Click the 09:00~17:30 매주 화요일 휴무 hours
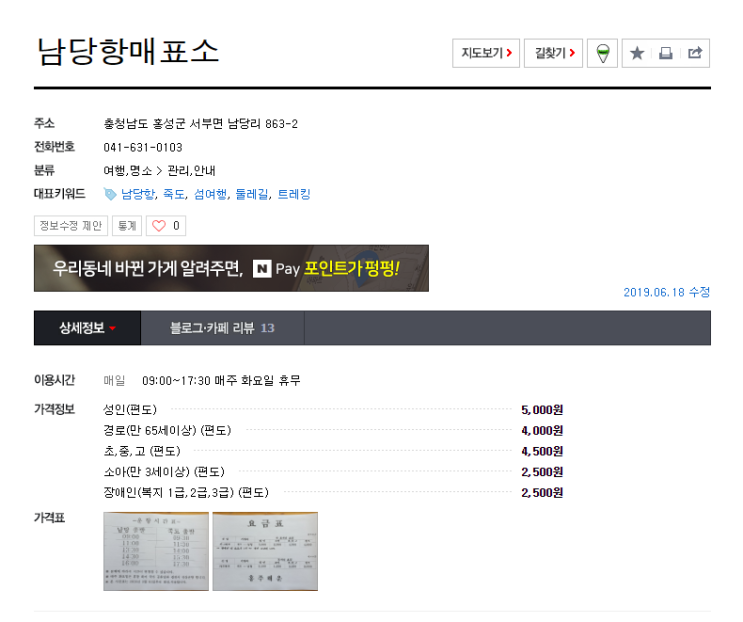 pos(221,380)
